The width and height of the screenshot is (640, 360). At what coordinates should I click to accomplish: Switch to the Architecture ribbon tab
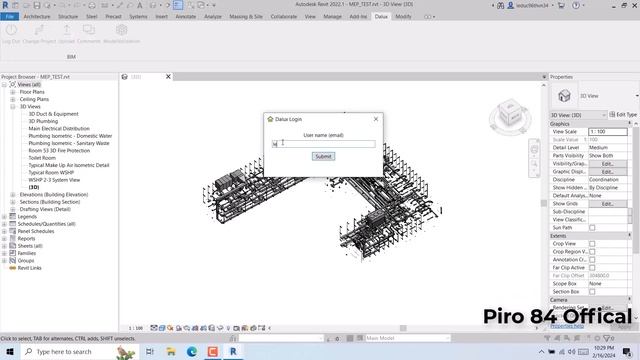(37, 17)
